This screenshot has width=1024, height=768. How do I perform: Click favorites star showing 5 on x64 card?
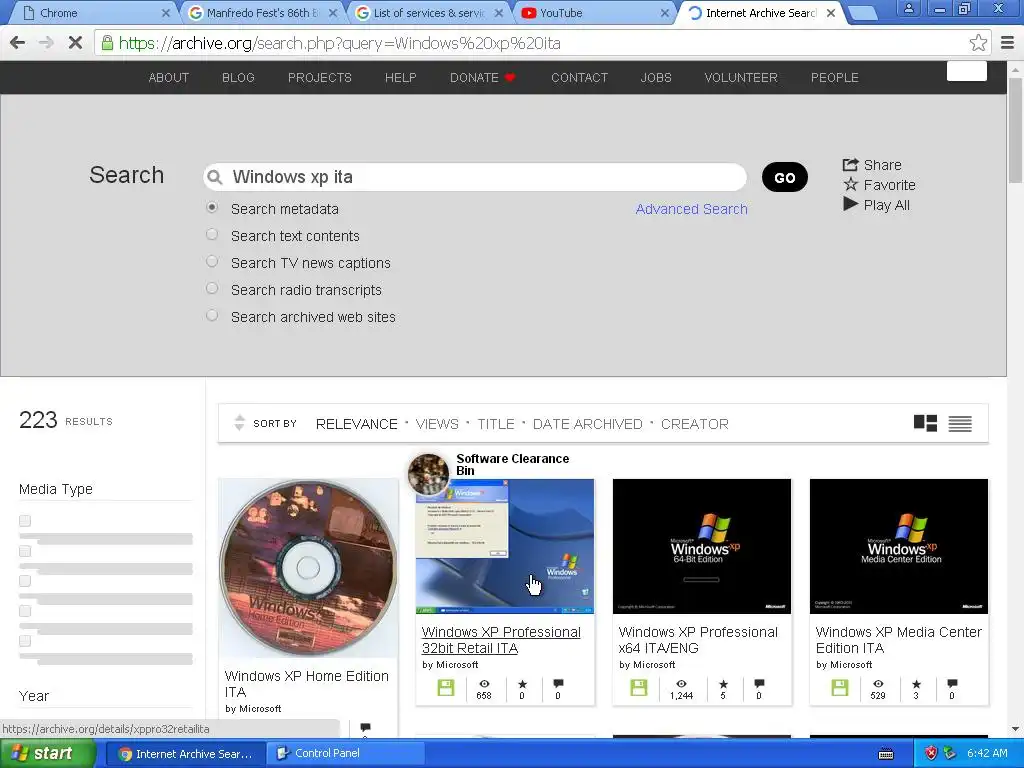point(723,684)
